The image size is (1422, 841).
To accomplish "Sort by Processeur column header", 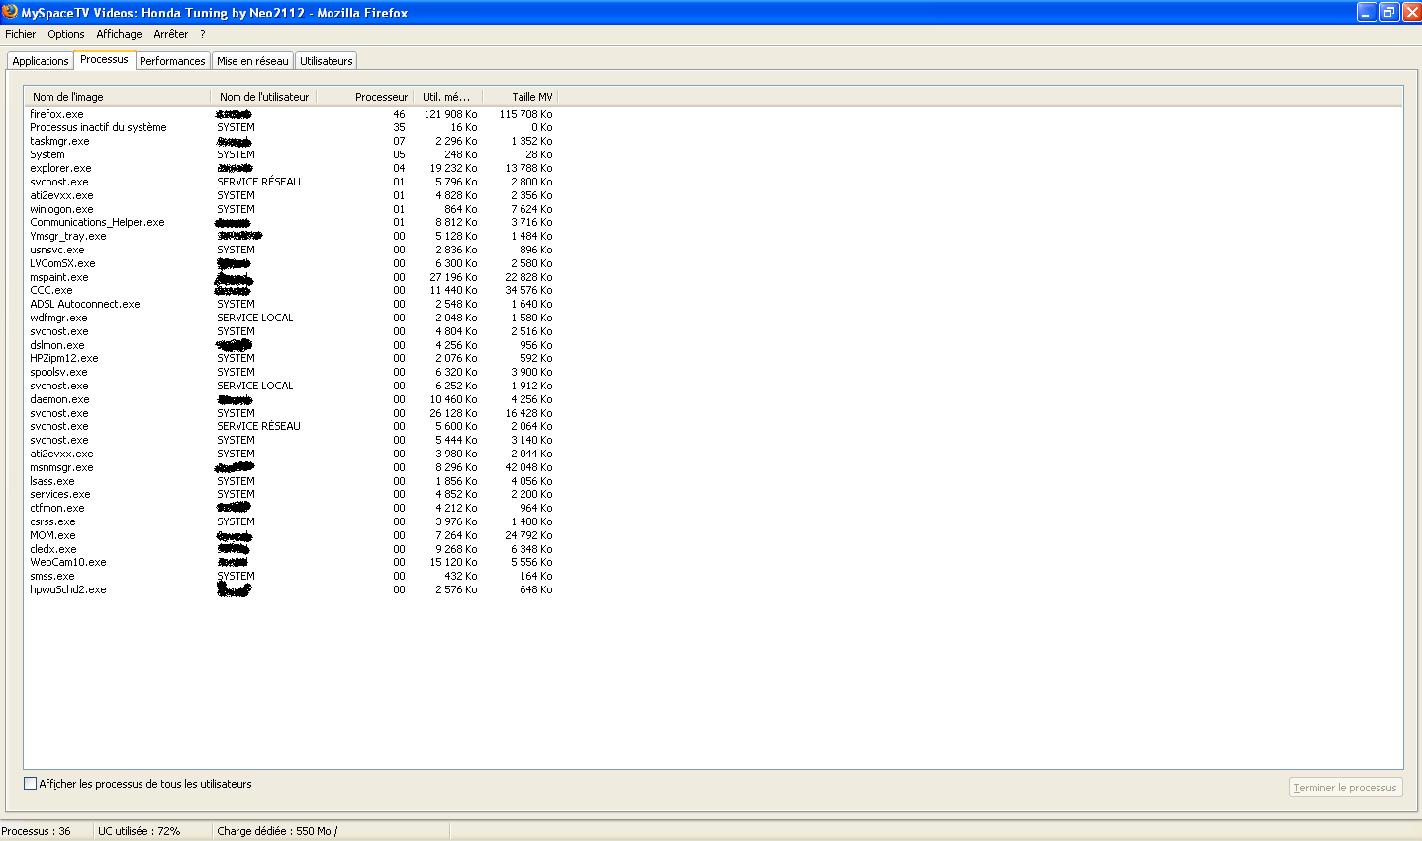I will [380, 97].
